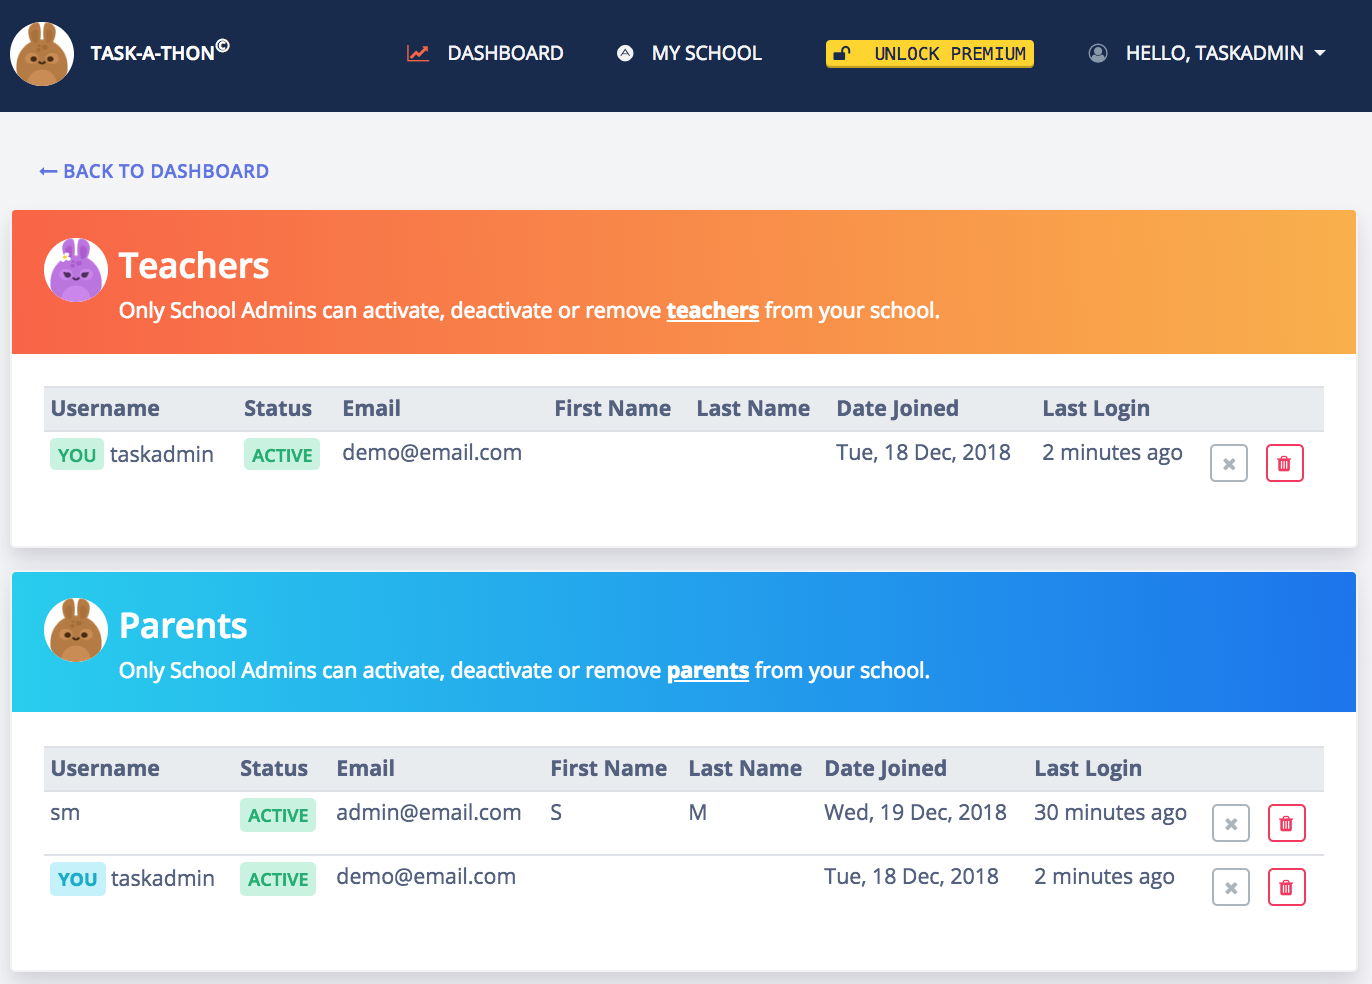Image resolution: width=1372 pixels, height=984 pixels.
Task: Click first name S in Parents table
Action: (556, 812)
